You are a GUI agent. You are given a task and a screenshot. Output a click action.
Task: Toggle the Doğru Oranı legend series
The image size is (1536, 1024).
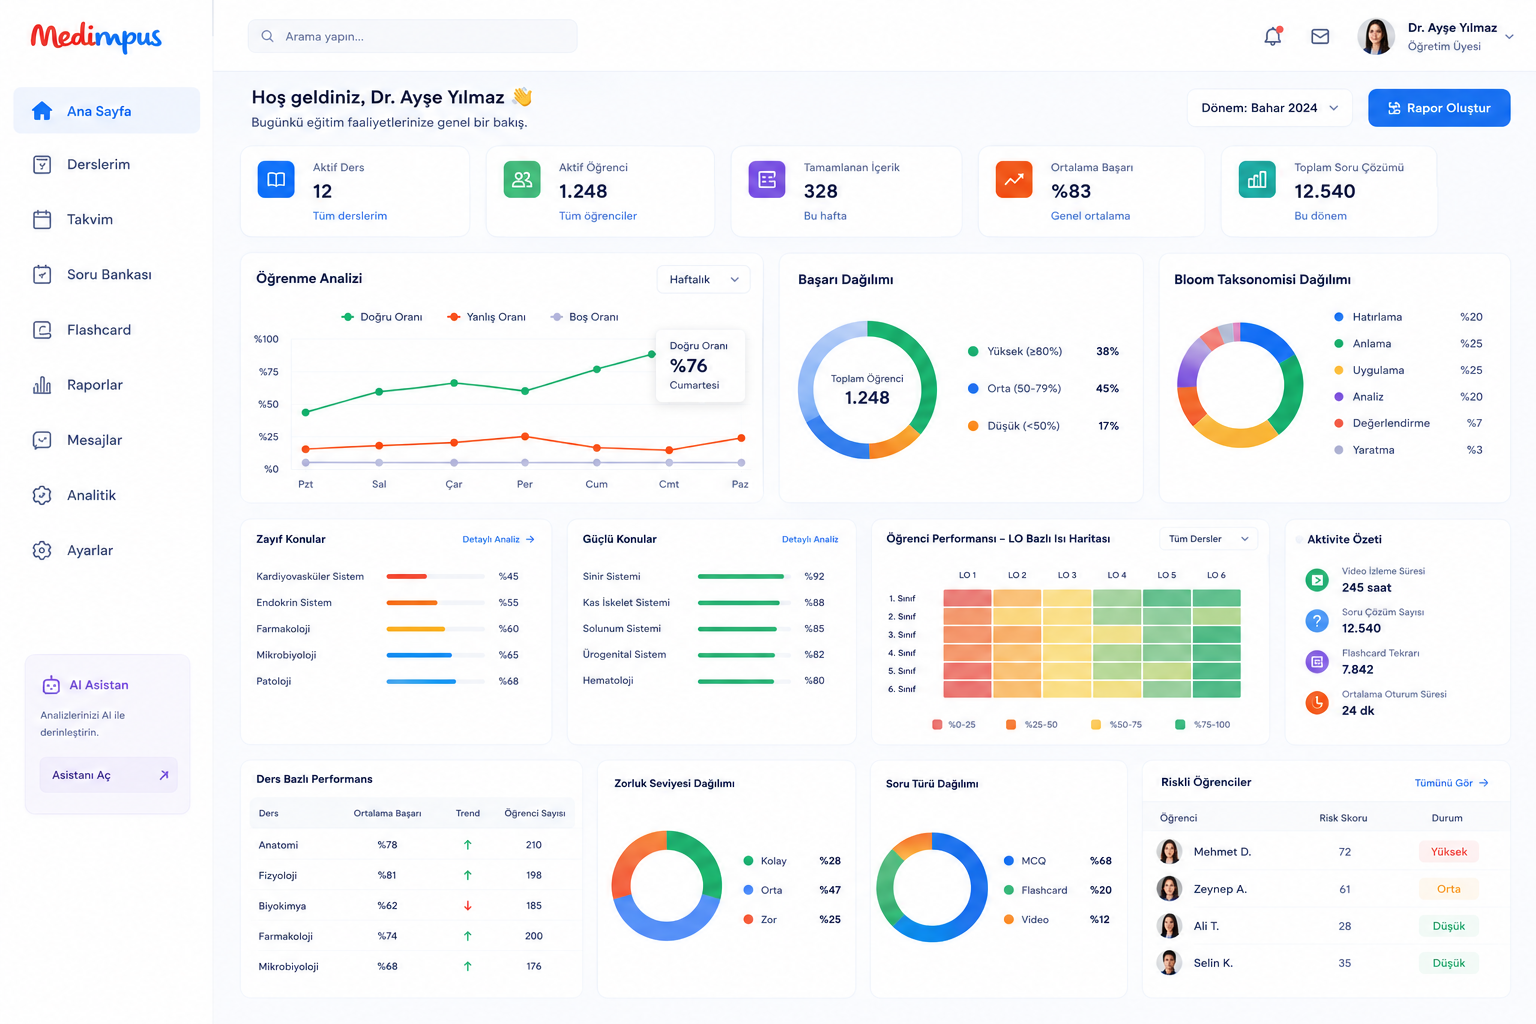tap(382, 317)
